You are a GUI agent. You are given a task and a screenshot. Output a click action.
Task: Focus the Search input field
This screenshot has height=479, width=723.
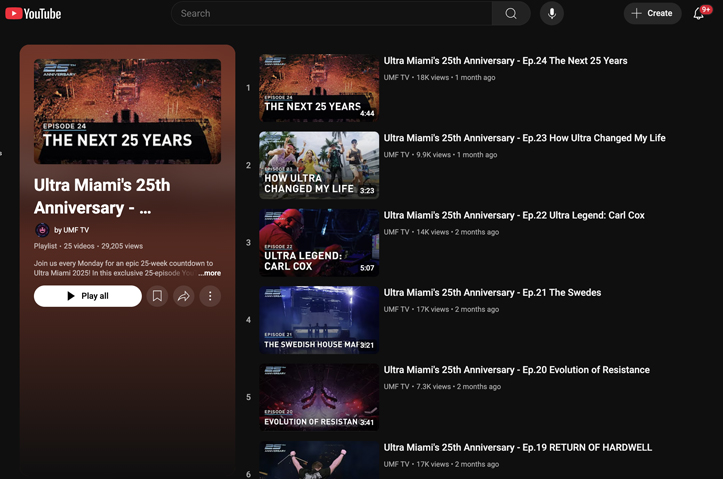pos(332,13)
